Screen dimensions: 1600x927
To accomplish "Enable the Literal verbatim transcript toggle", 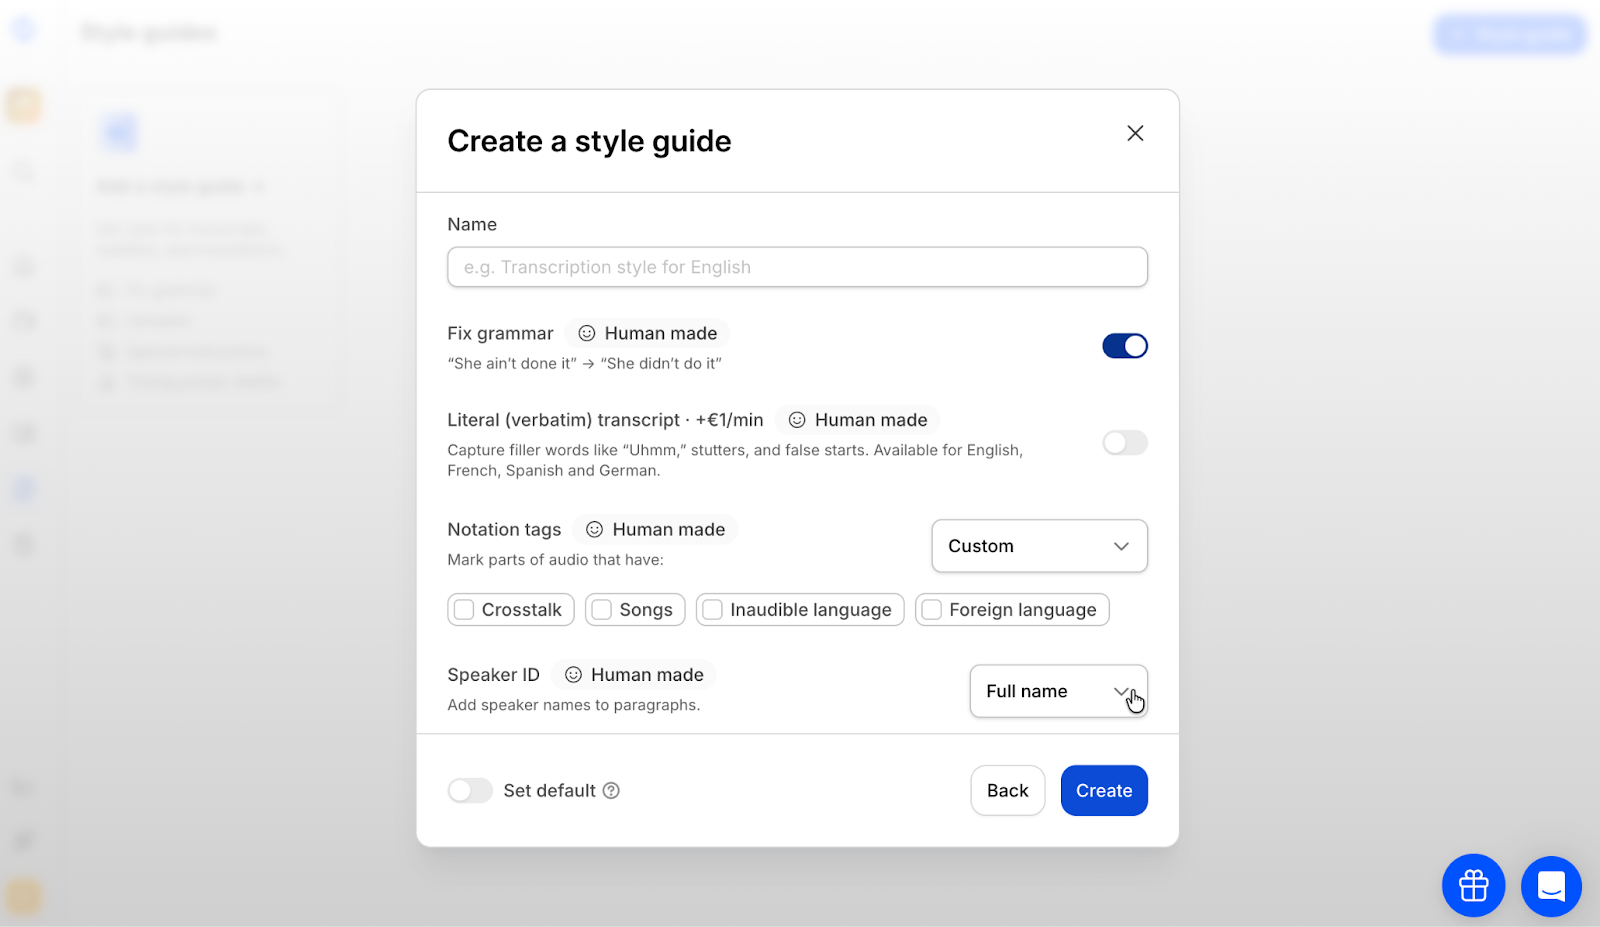I will click(x=1124, y=443).
